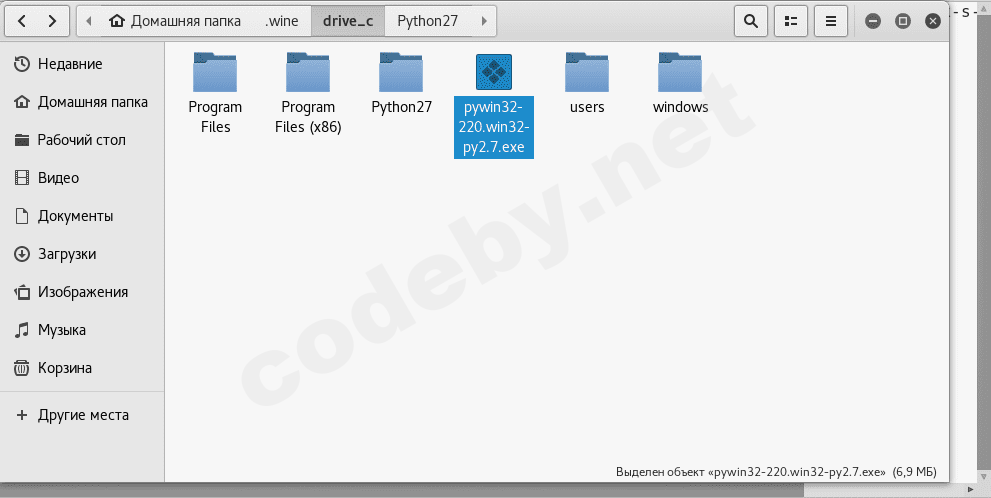Select drive_c in the path bar

pos(348,21)
